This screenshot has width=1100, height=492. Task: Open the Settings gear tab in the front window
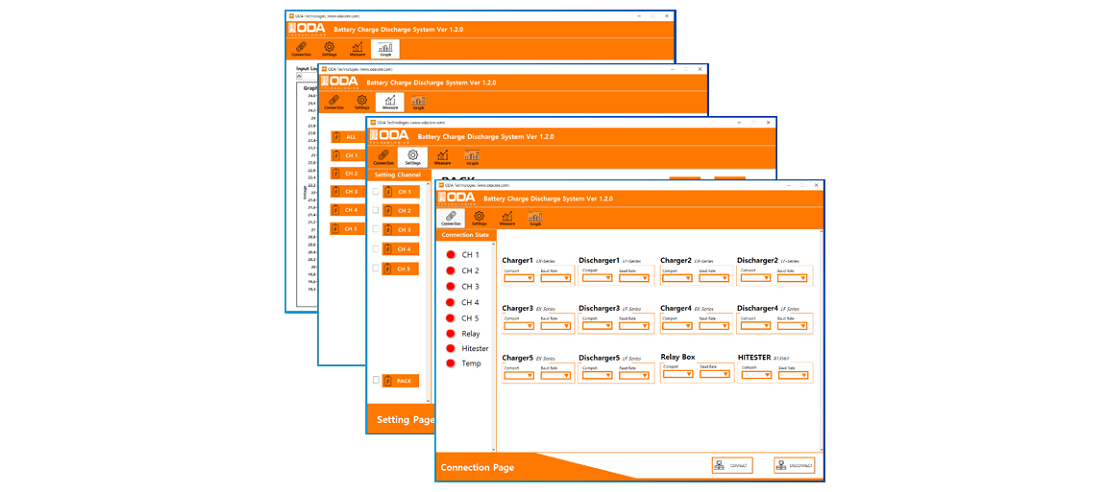[x=479, y=218]
